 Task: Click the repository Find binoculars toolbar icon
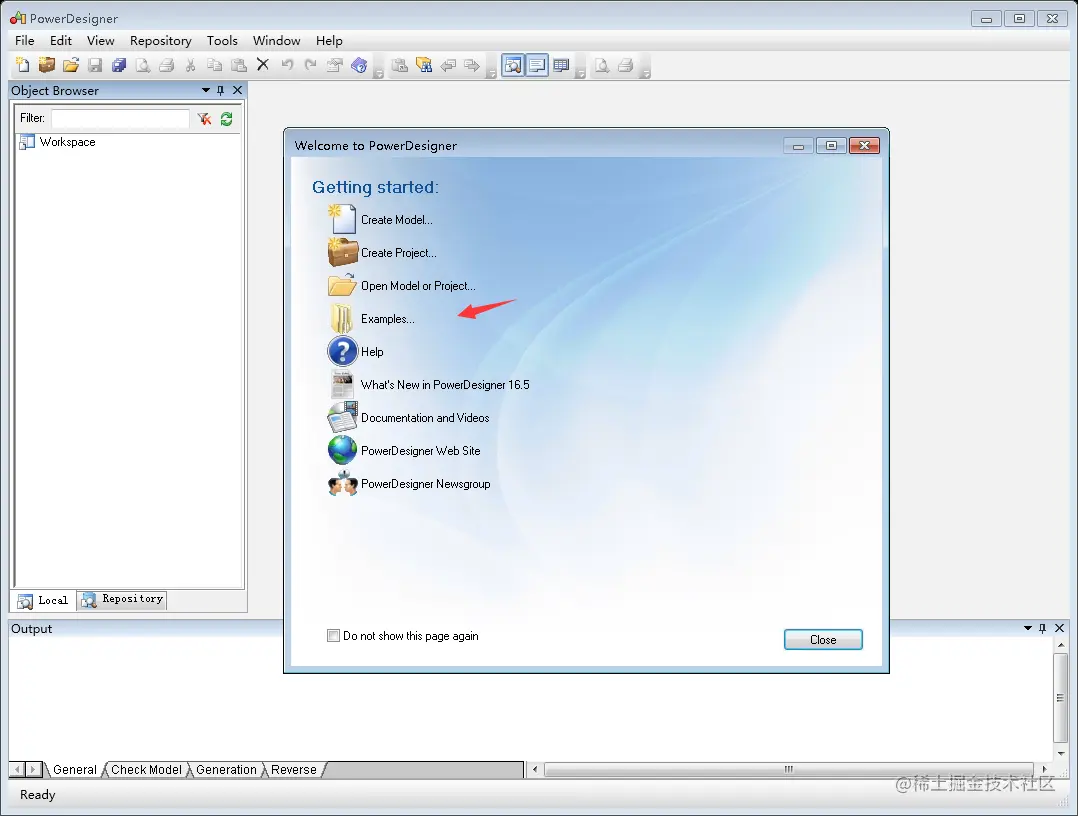[x=424, y=65]
